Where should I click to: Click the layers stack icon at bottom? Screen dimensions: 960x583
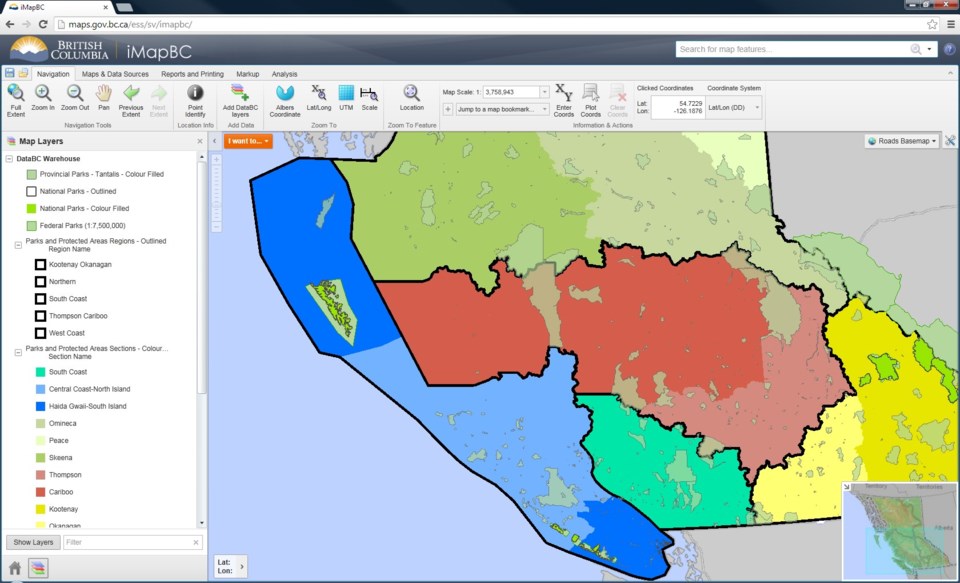coord(38,568)
